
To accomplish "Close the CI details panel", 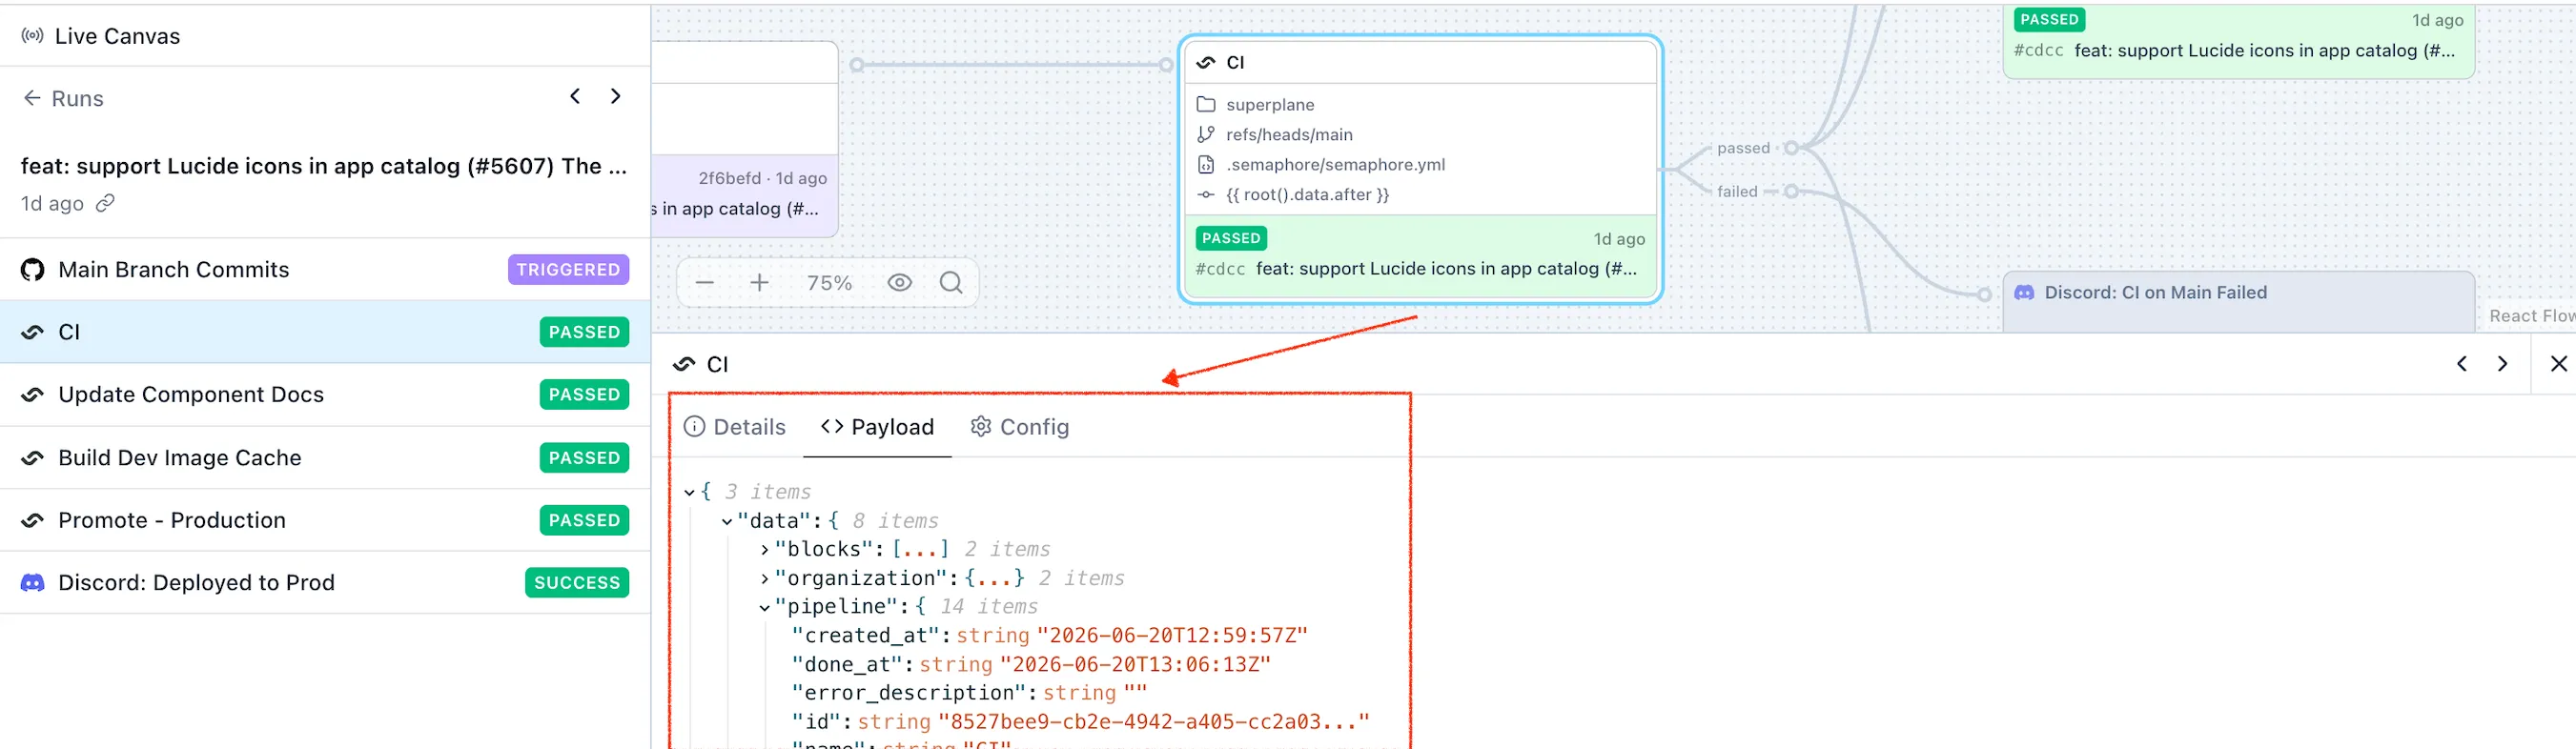I will coord(2558,363).
